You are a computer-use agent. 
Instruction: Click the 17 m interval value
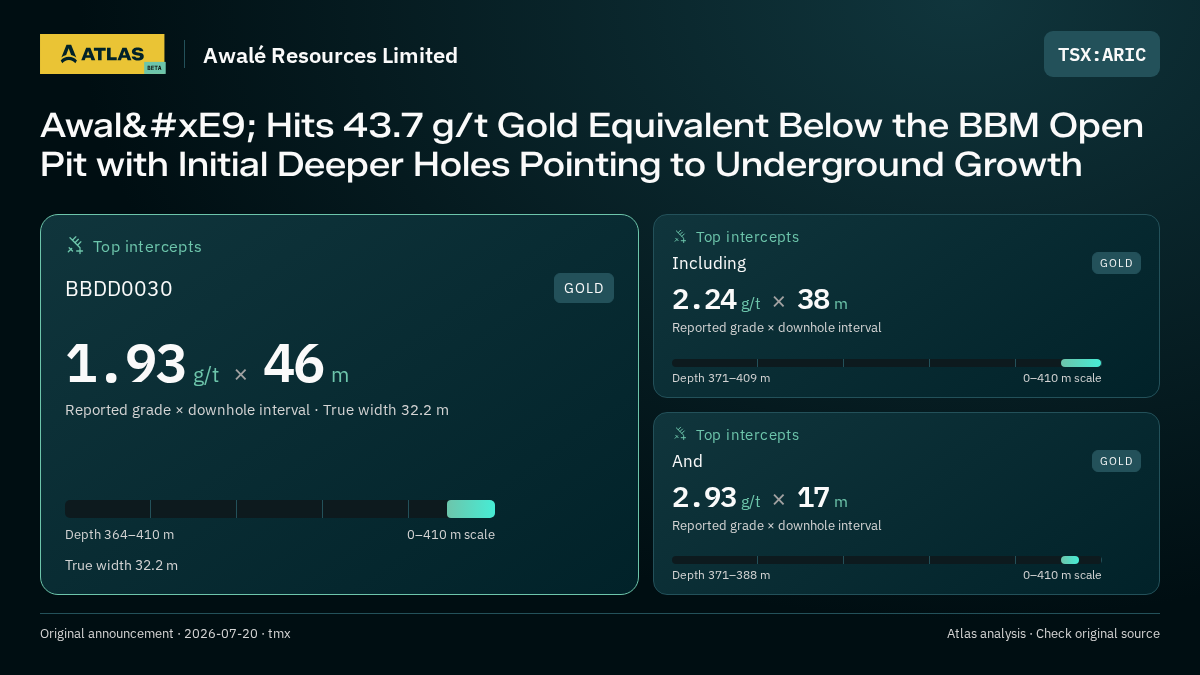(x=822, y=497)
